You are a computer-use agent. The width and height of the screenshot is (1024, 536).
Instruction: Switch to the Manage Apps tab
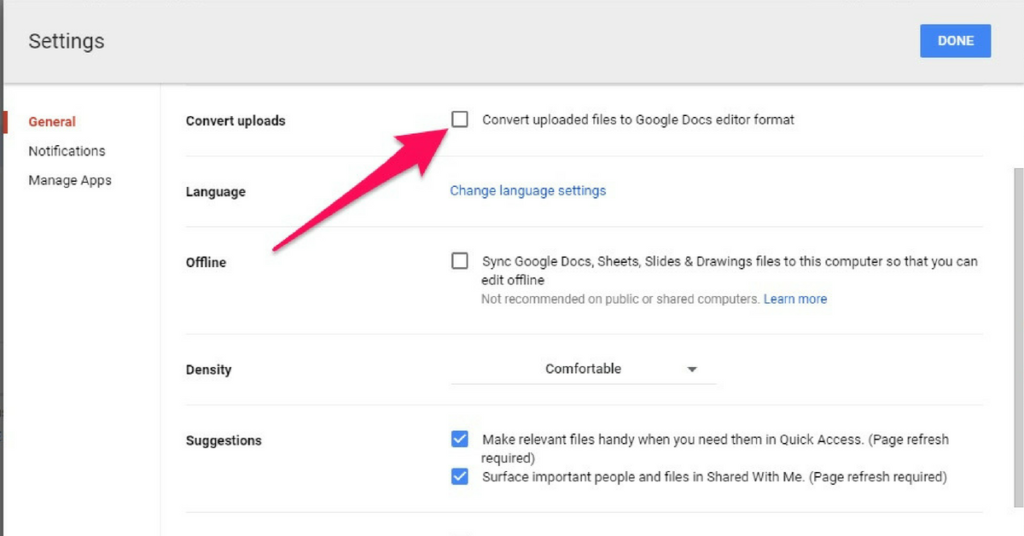(70, 180)
